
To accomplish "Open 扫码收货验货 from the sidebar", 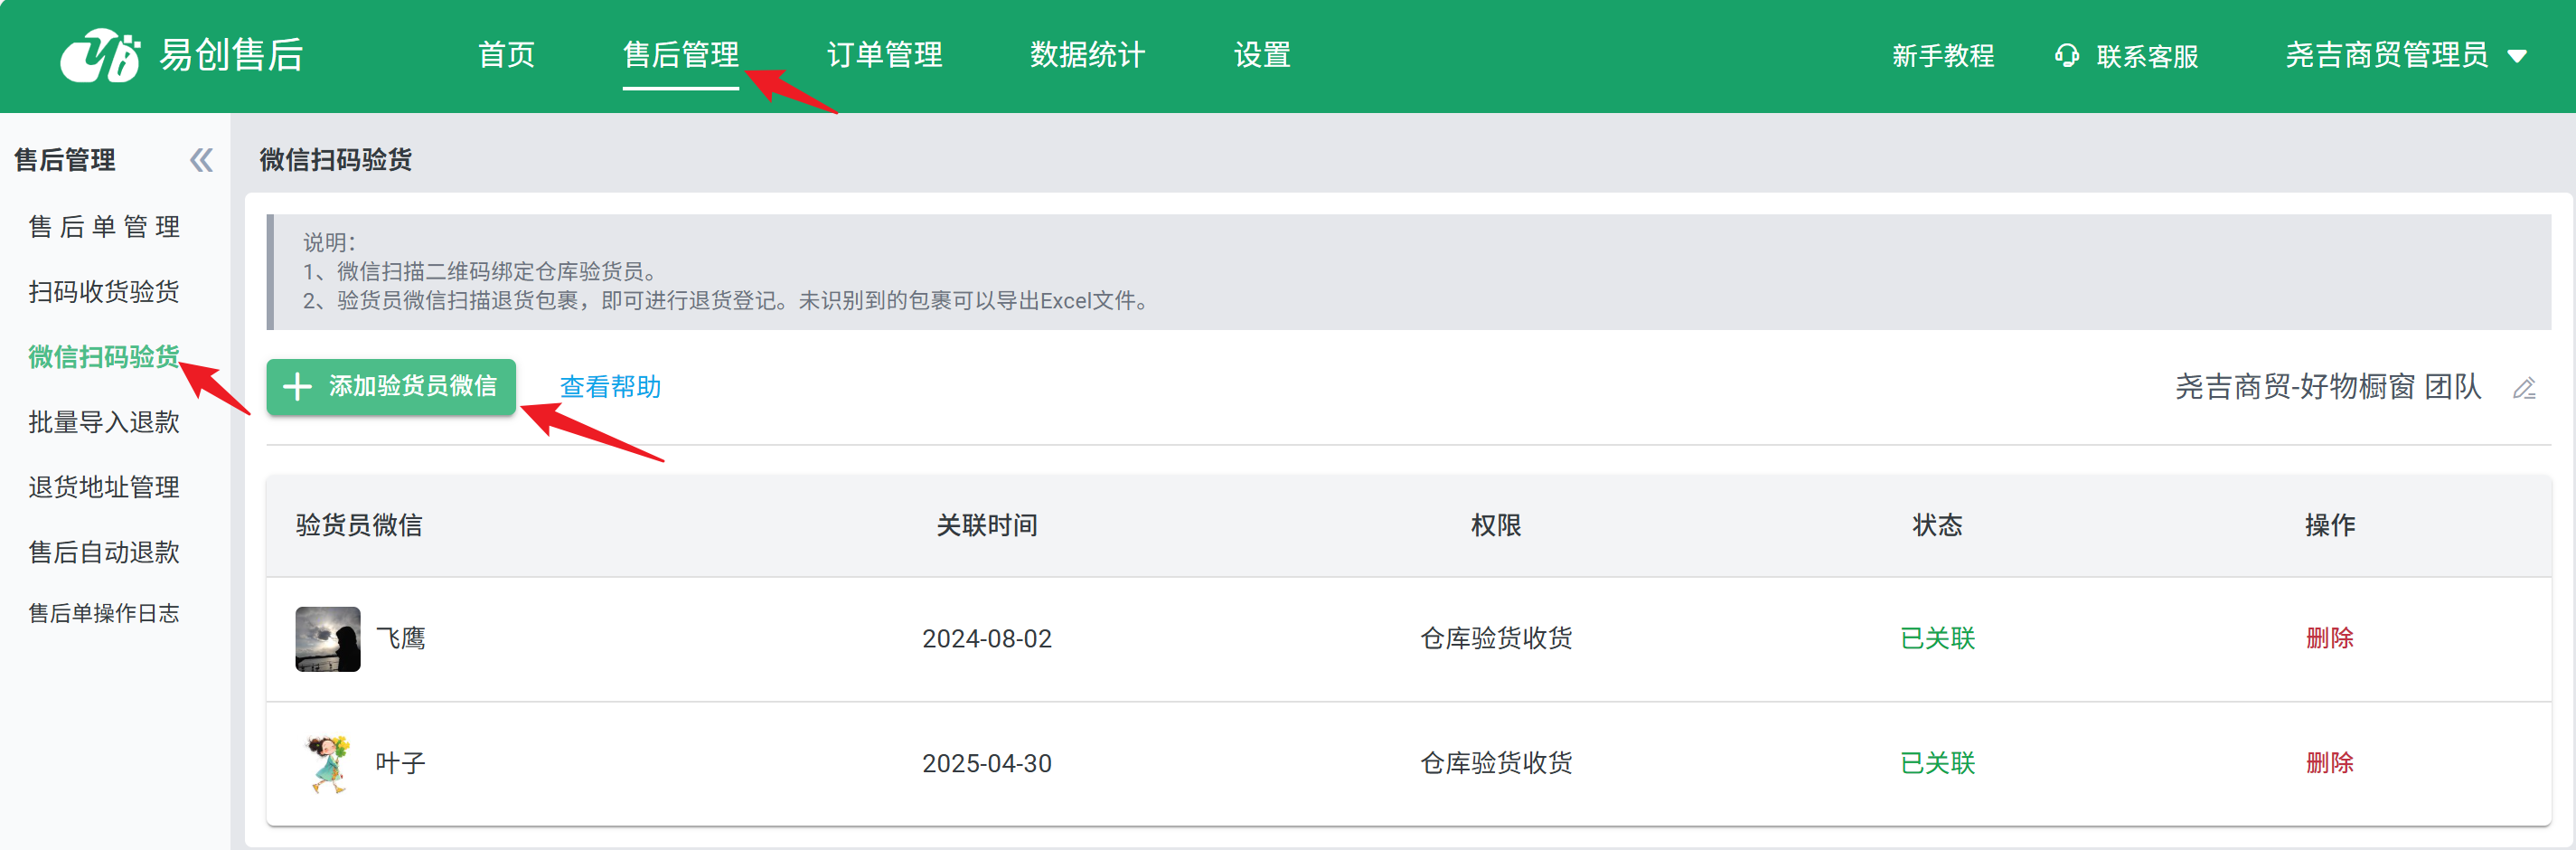I will pyautogui.click(x=104, y=292).
